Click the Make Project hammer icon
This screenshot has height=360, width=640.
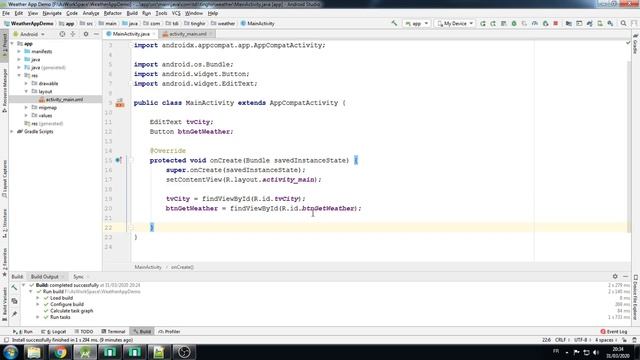(394, 24)
